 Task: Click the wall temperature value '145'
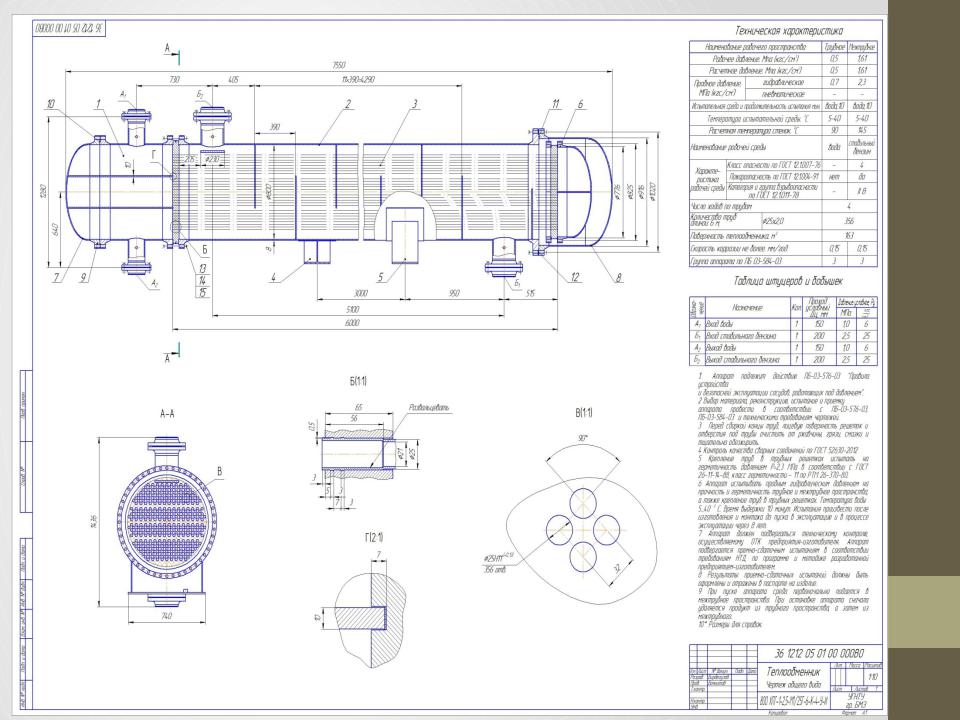862,130
